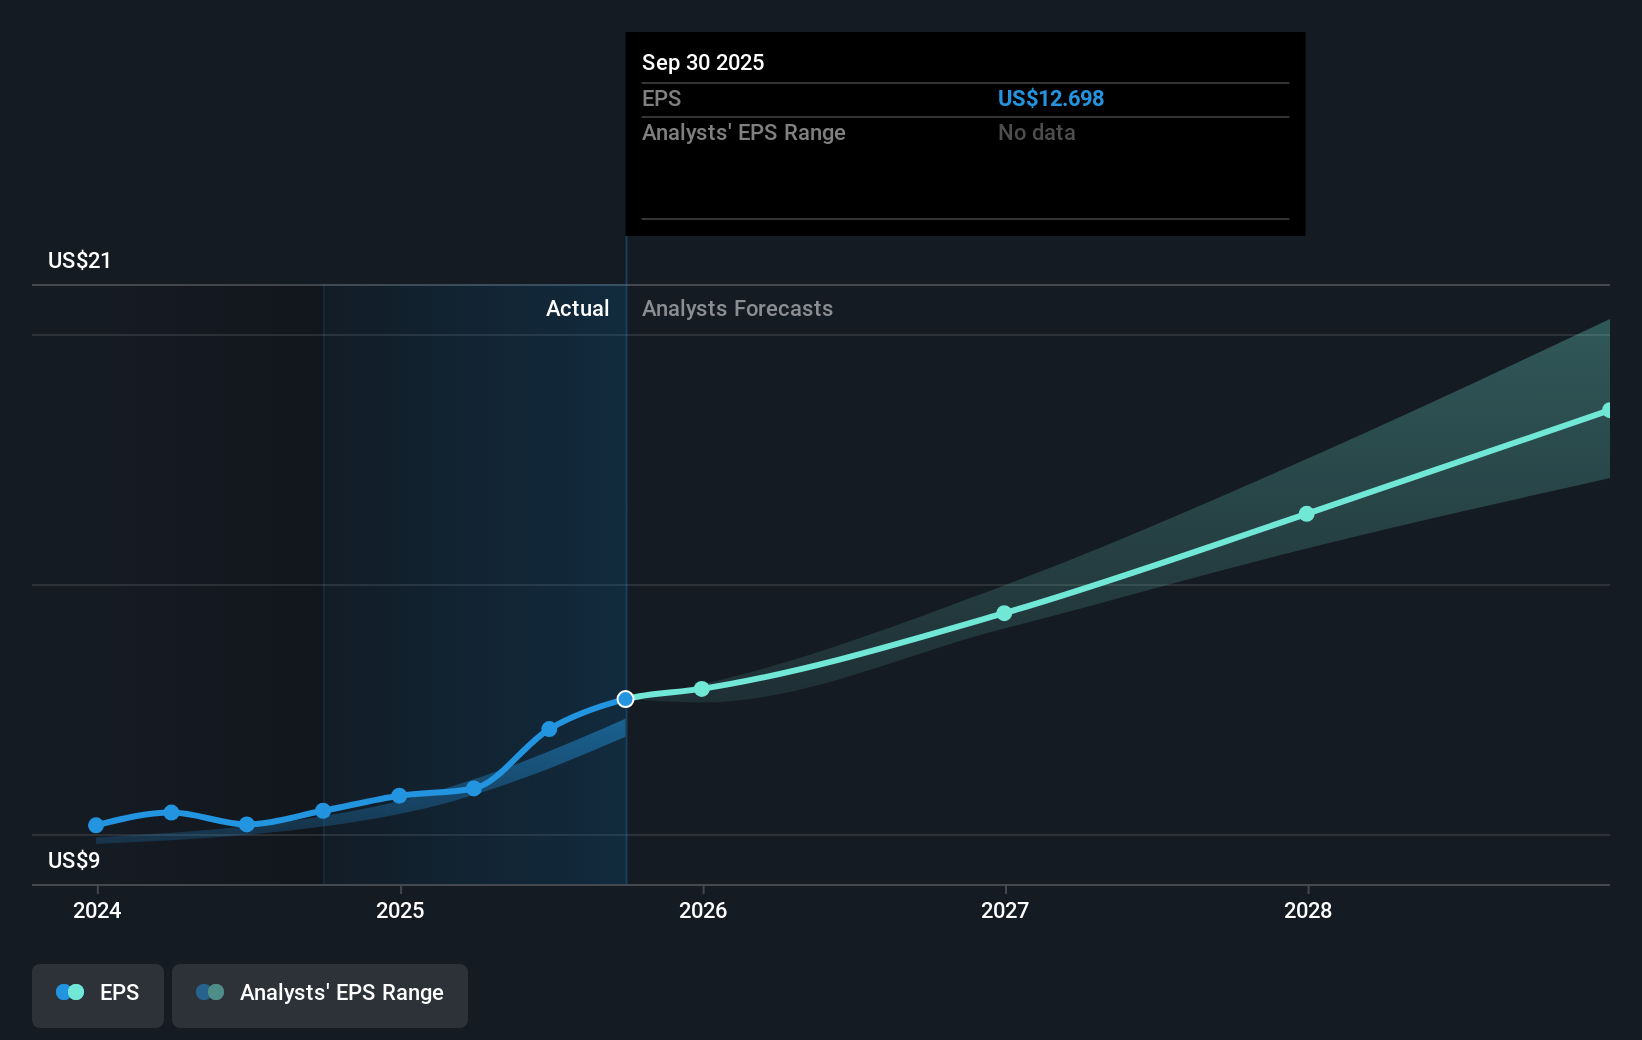
Task: Click the forecast EPS point at 2026
Action: 702,689
